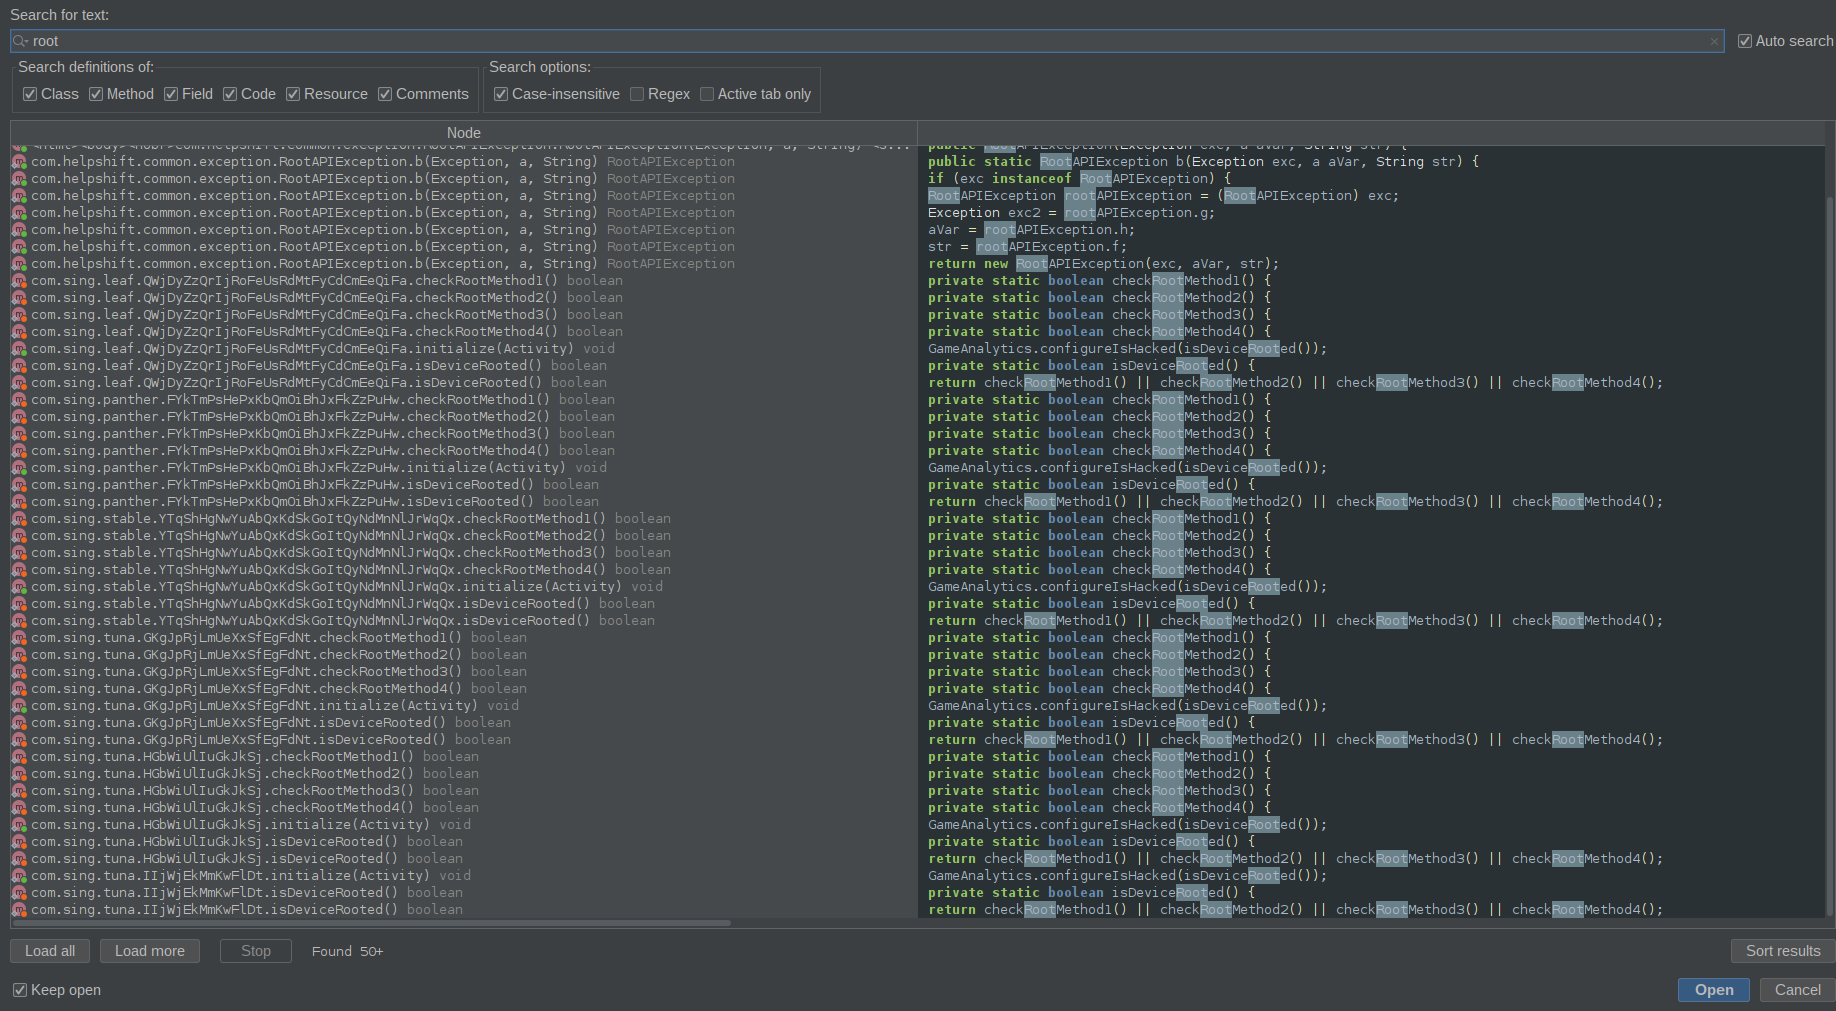
Task: Select method icon of com.sing.leaf checkRootMethod4() row
Action: (19, 332)
